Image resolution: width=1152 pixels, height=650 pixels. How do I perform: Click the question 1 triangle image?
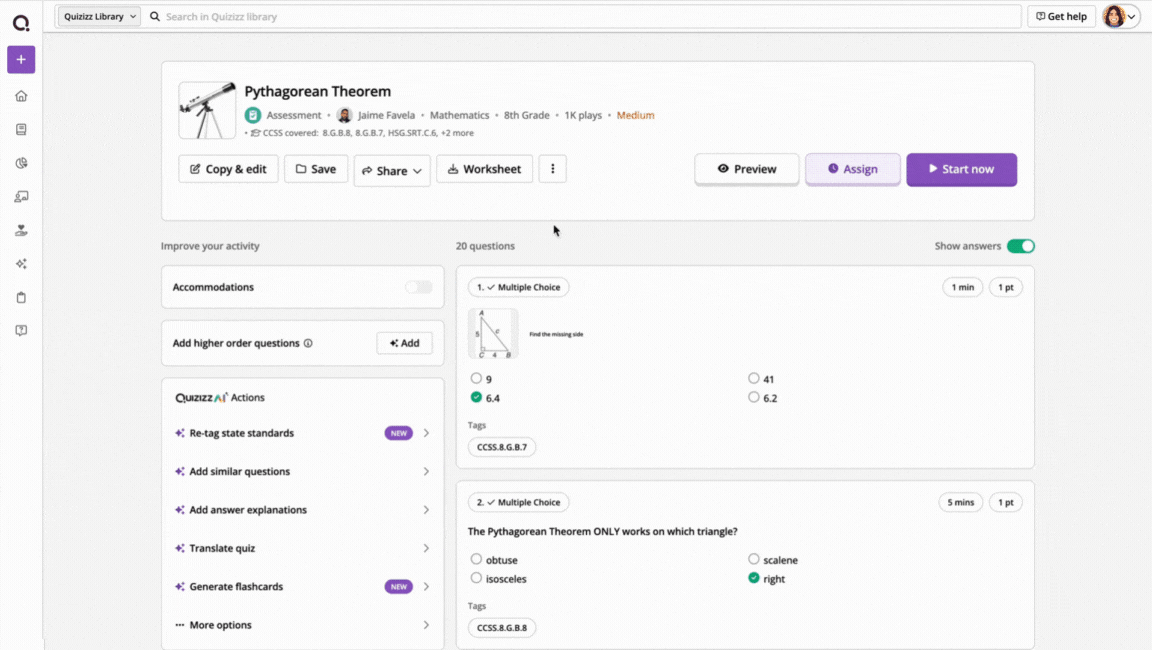point(493,333)
